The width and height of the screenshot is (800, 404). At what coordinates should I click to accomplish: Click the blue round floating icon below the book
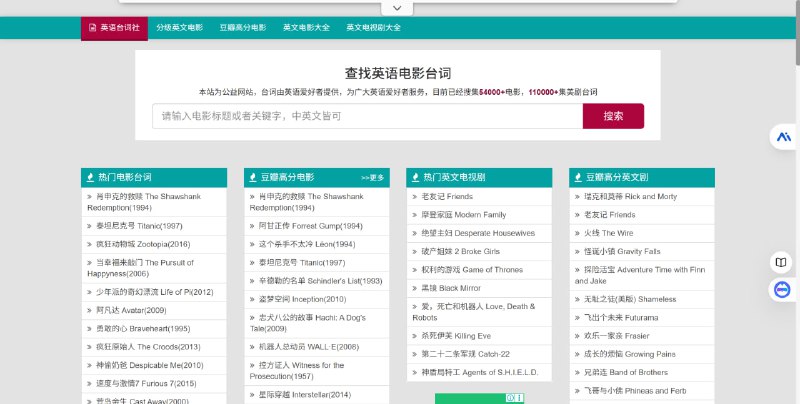pyautogui.click(x=782, y=289)
